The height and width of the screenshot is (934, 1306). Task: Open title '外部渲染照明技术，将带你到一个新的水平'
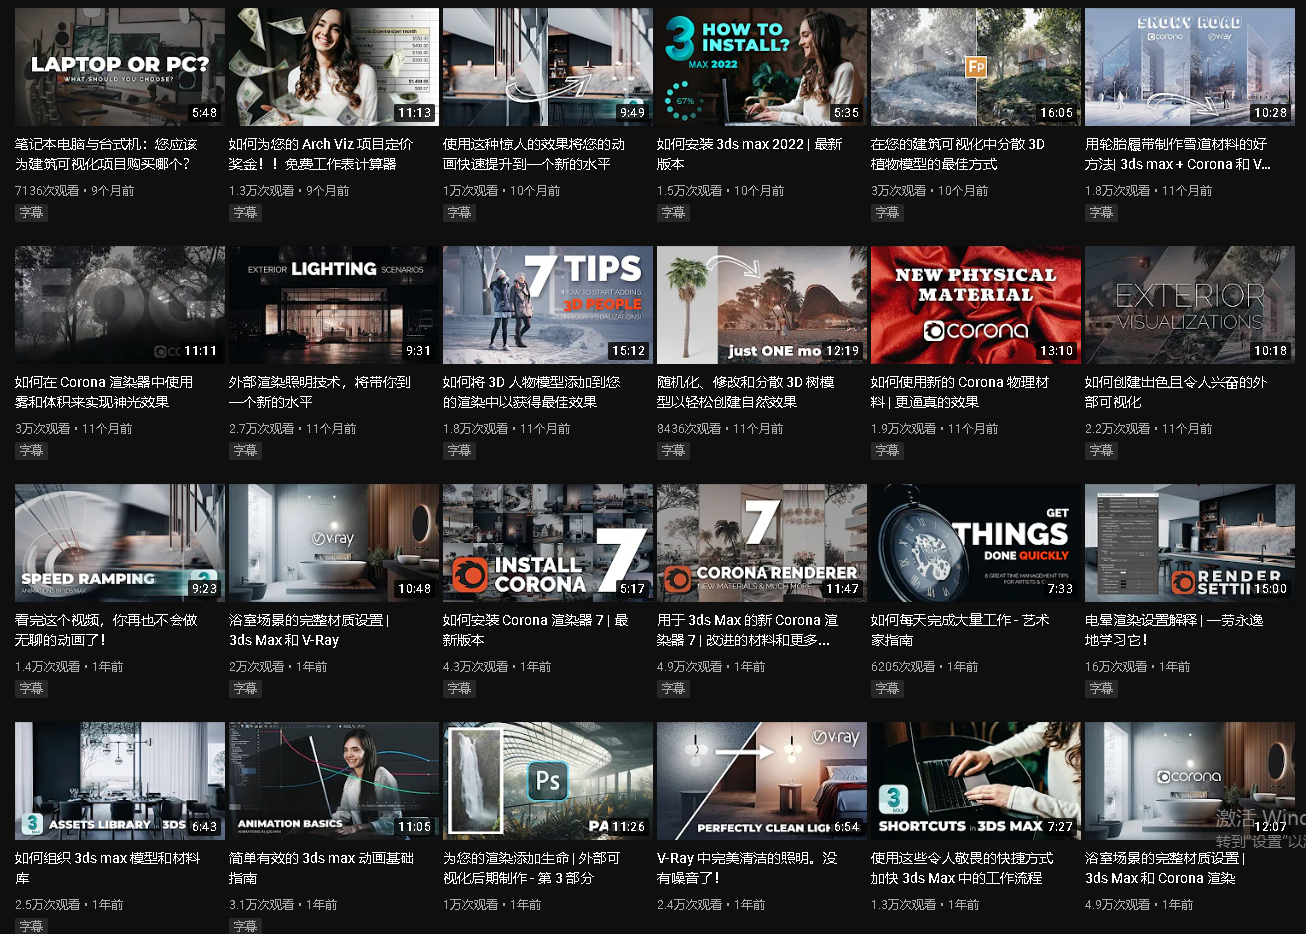[320, 392]
